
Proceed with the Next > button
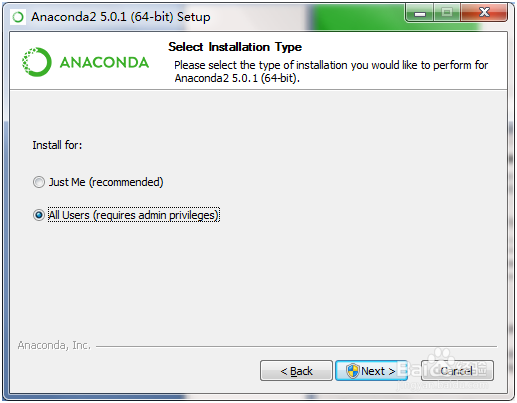point(371,370)
